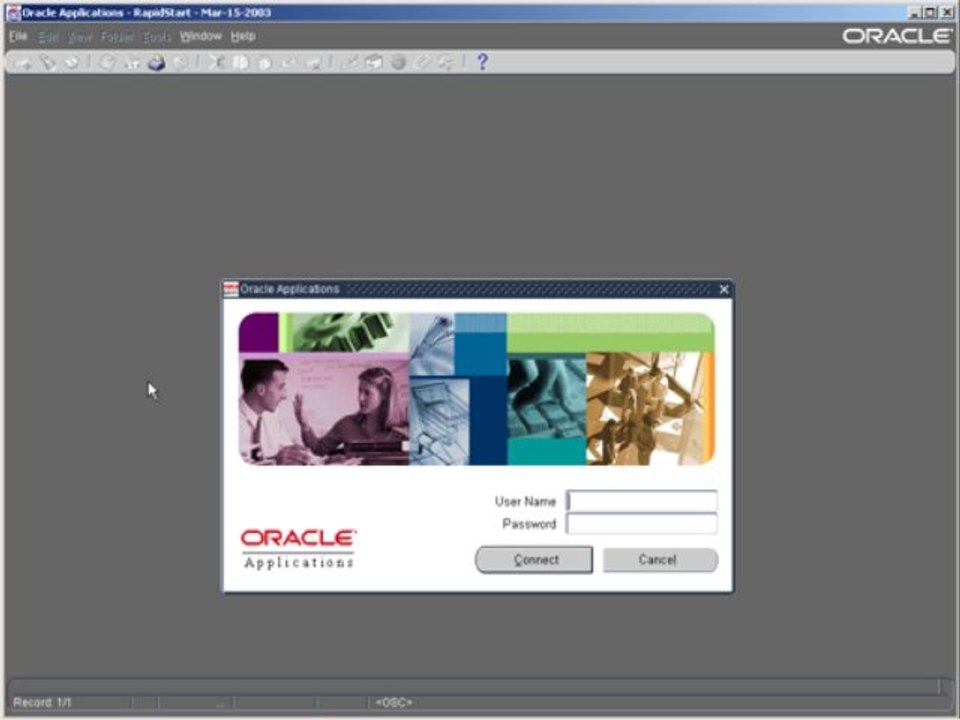Click the 'User Name' label text

tap(525, 501)
